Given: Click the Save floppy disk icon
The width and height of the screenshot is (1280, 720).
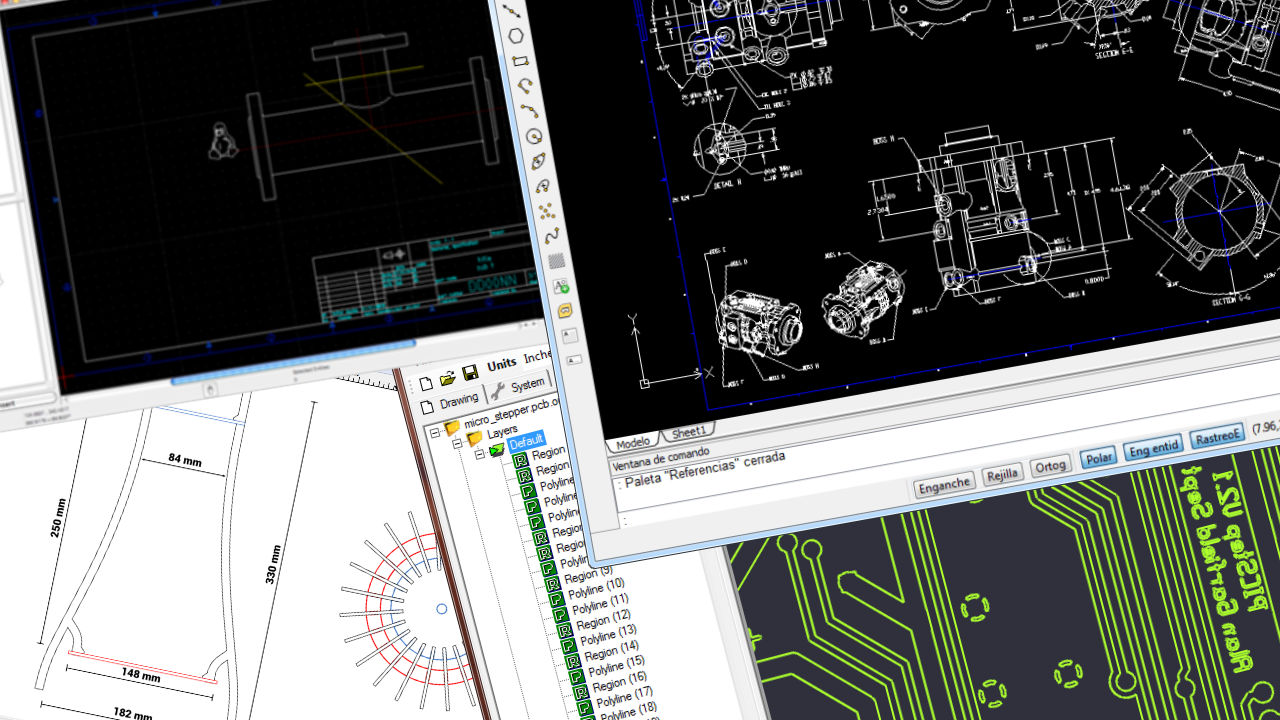Looking at the screenshot, I should (x=470, y=374).
